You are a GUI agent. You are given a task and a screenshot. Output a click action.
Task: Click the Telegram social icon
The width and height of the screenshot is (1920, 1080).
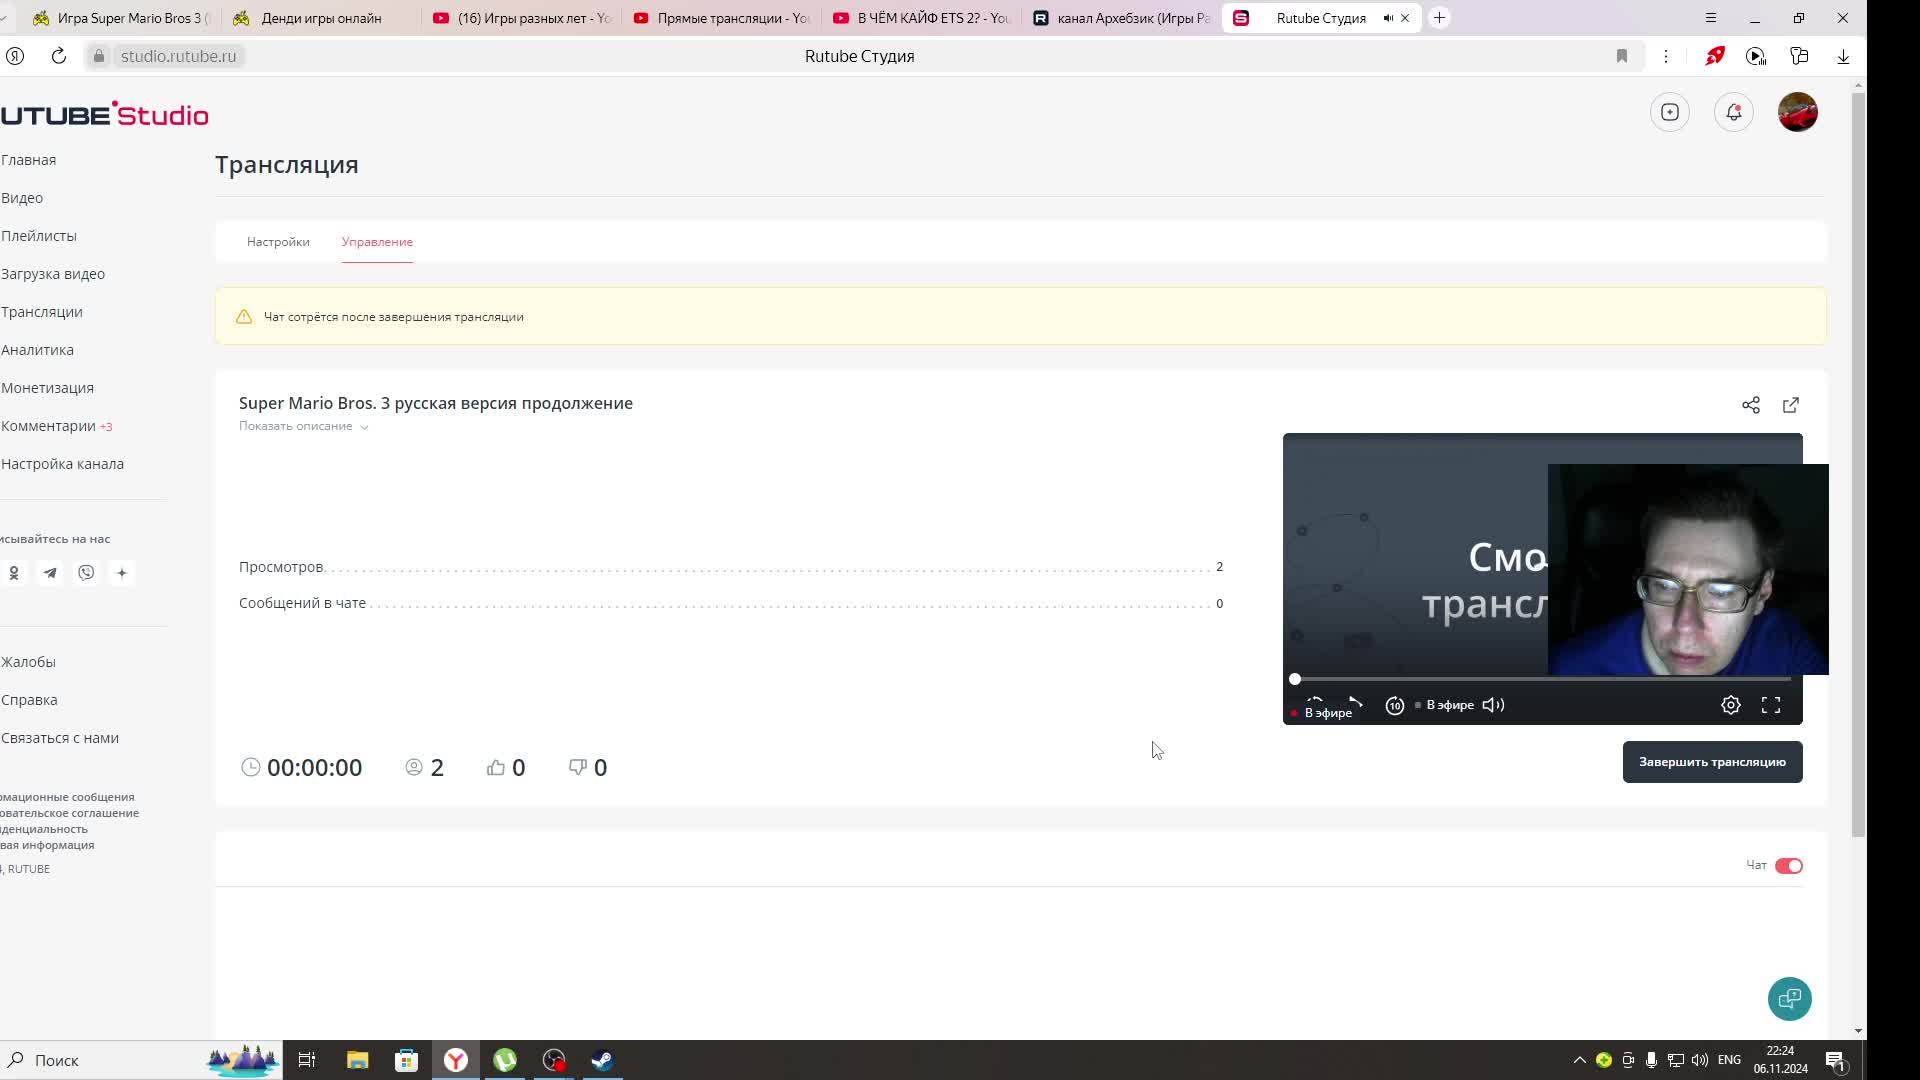pos(50,573)
